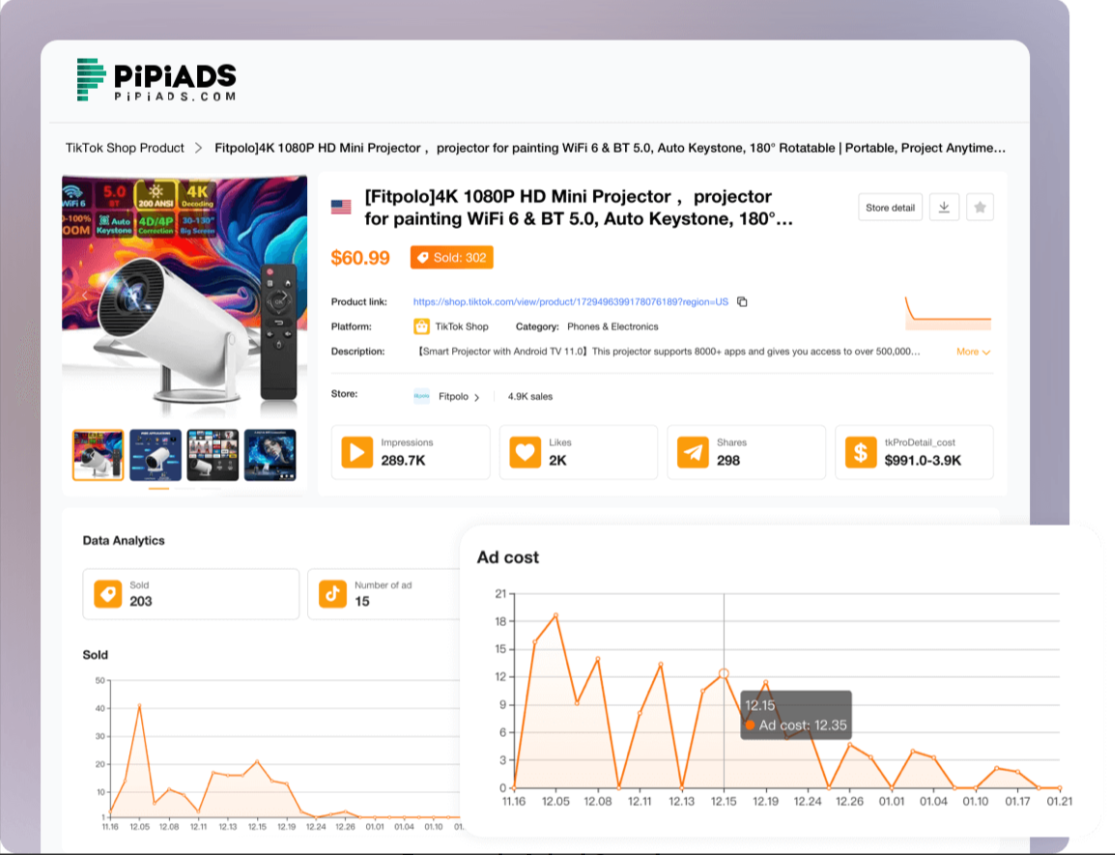Click the product title heading

coord(578,207)
